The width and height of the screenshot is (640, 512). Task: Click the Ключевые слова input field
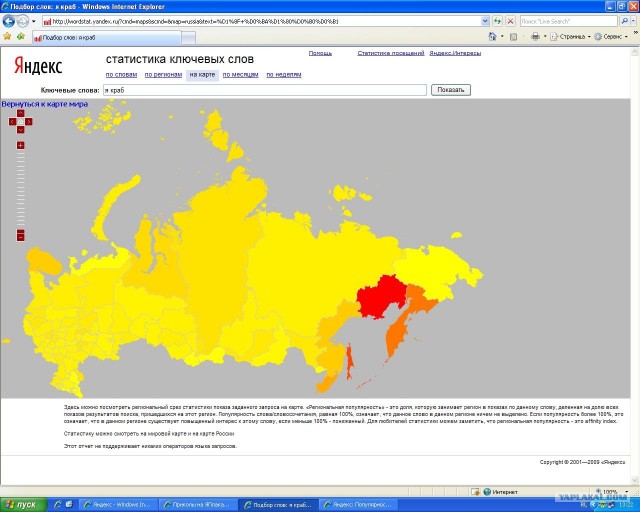265,90
